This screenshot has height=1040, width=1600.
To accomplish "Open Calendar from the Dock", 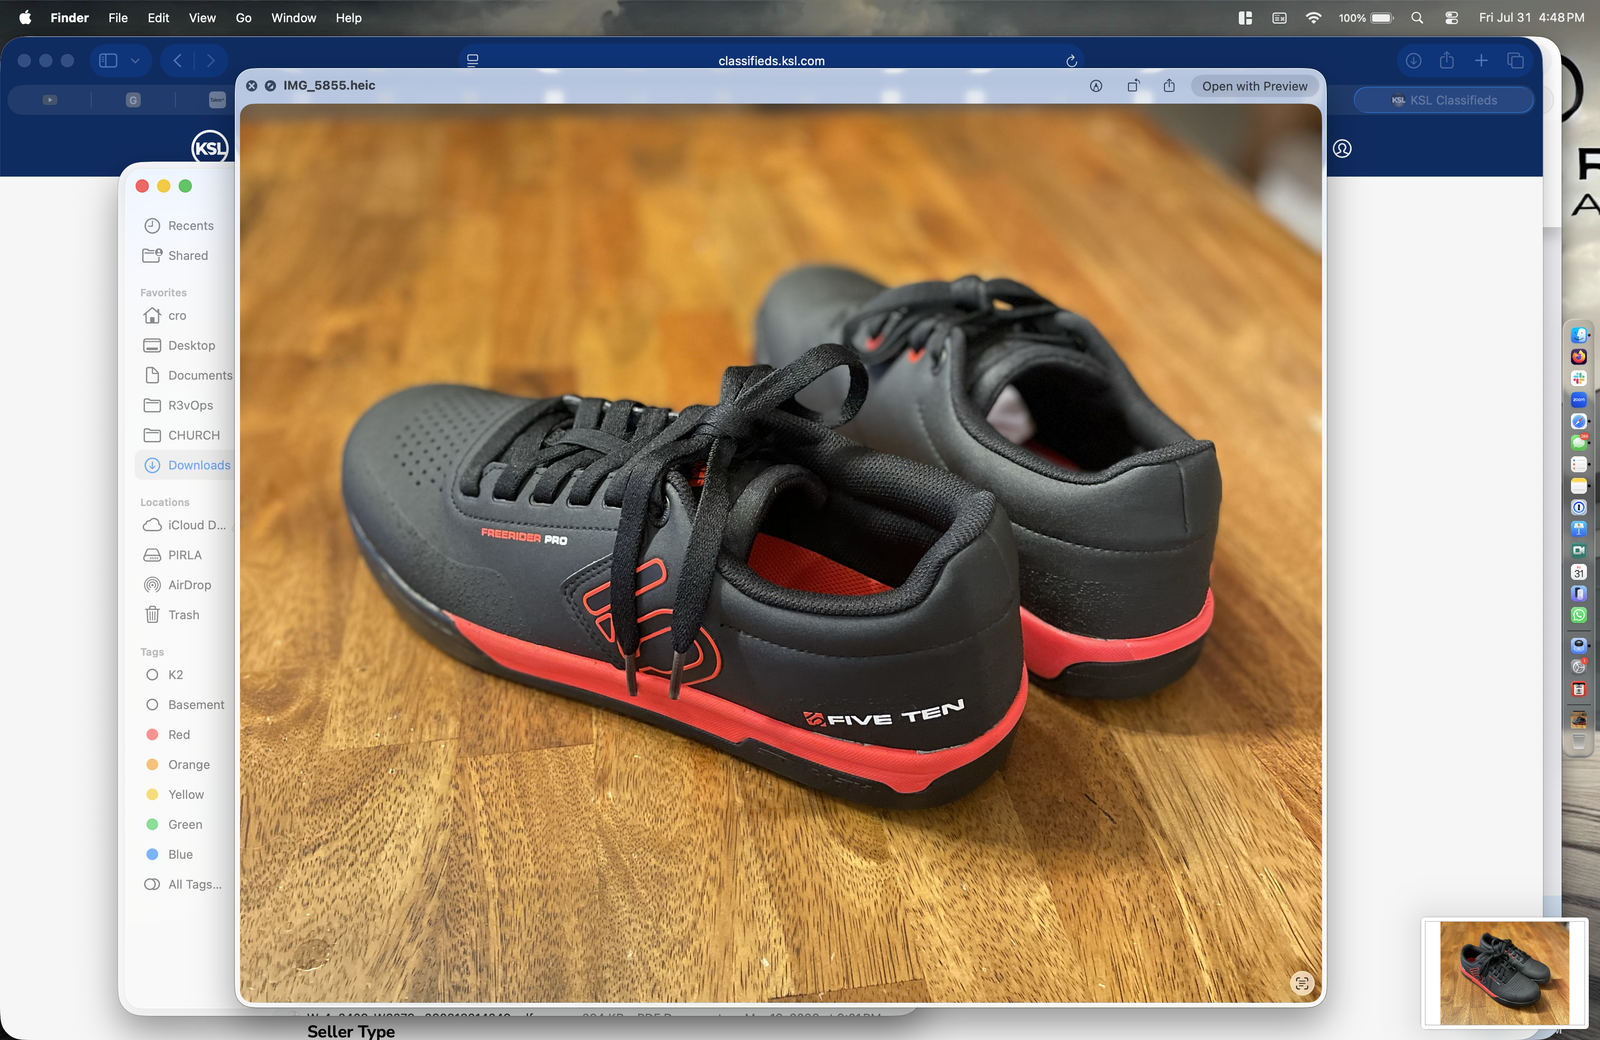I will (x=1579, y=572).
